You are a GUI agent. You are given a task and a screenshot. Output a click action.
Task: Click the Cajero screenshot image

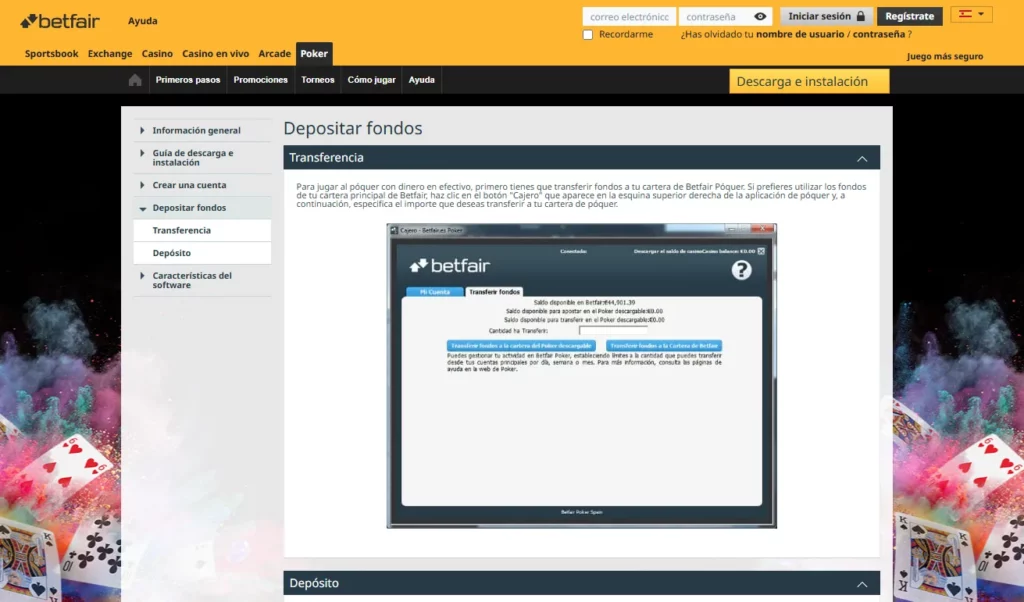click(x=581, y=376)
